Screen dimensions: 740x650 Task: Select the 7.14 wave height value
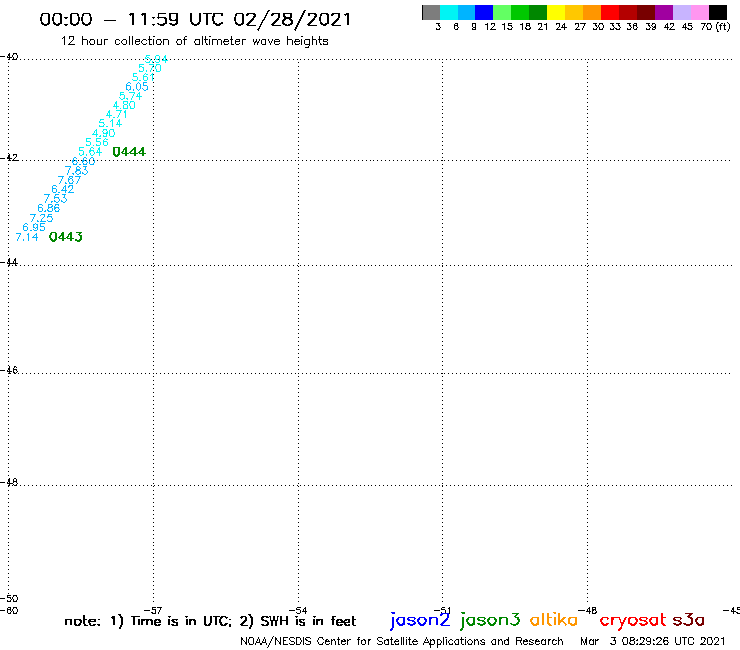[27, 237]
